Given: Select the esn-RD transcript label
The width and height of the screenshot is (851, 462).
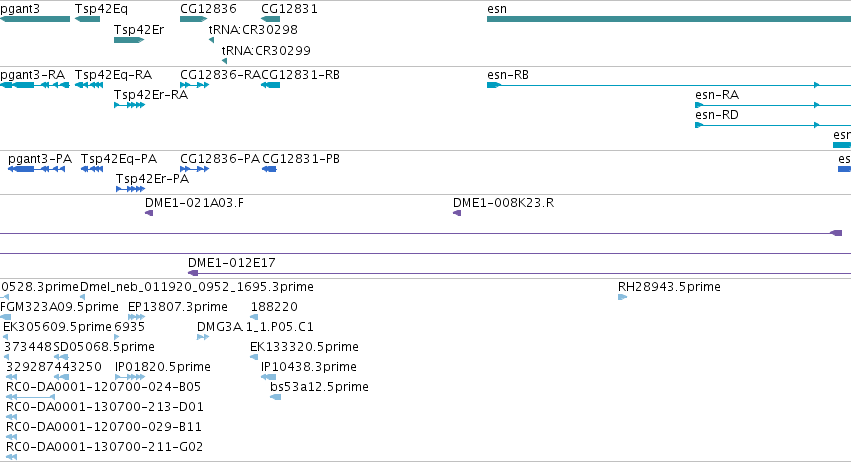Looking at the screenshot, I should (x=717, y=115).
